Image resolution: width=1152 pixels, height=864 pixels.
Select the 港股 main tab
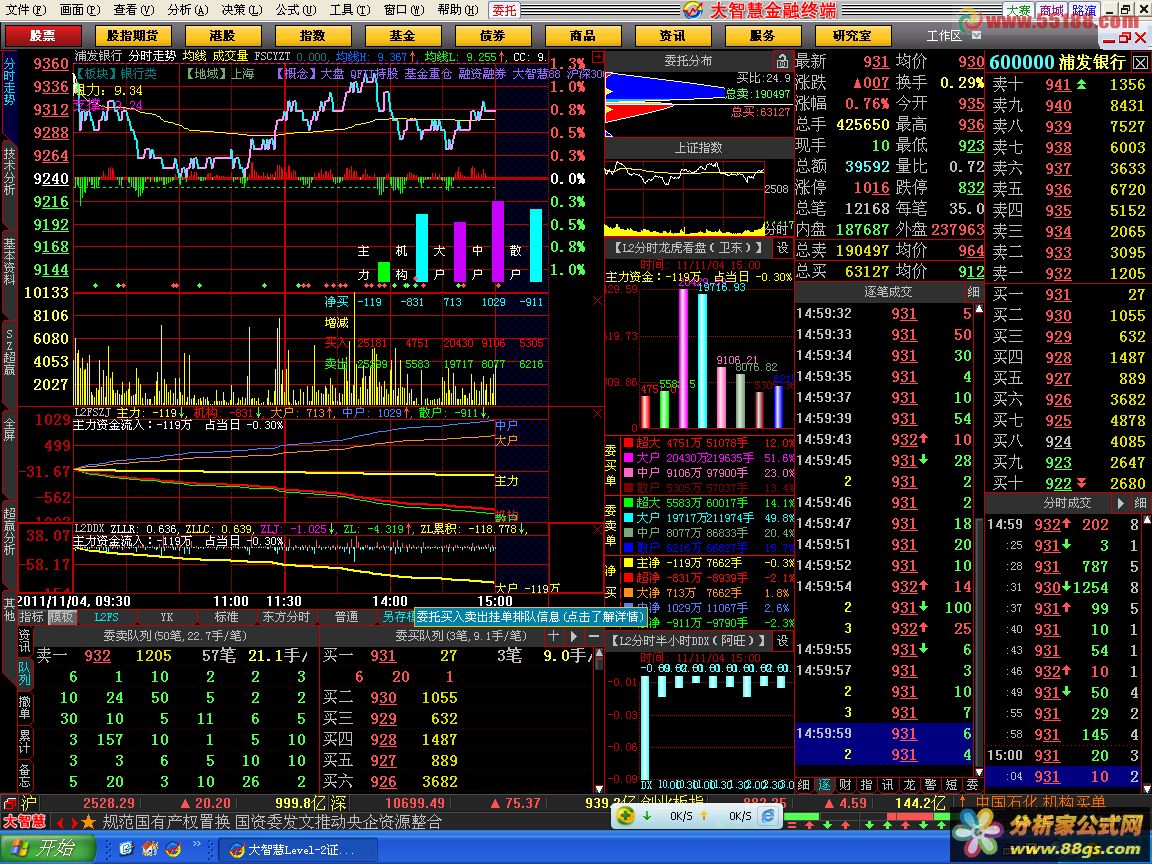pos(222,35)
